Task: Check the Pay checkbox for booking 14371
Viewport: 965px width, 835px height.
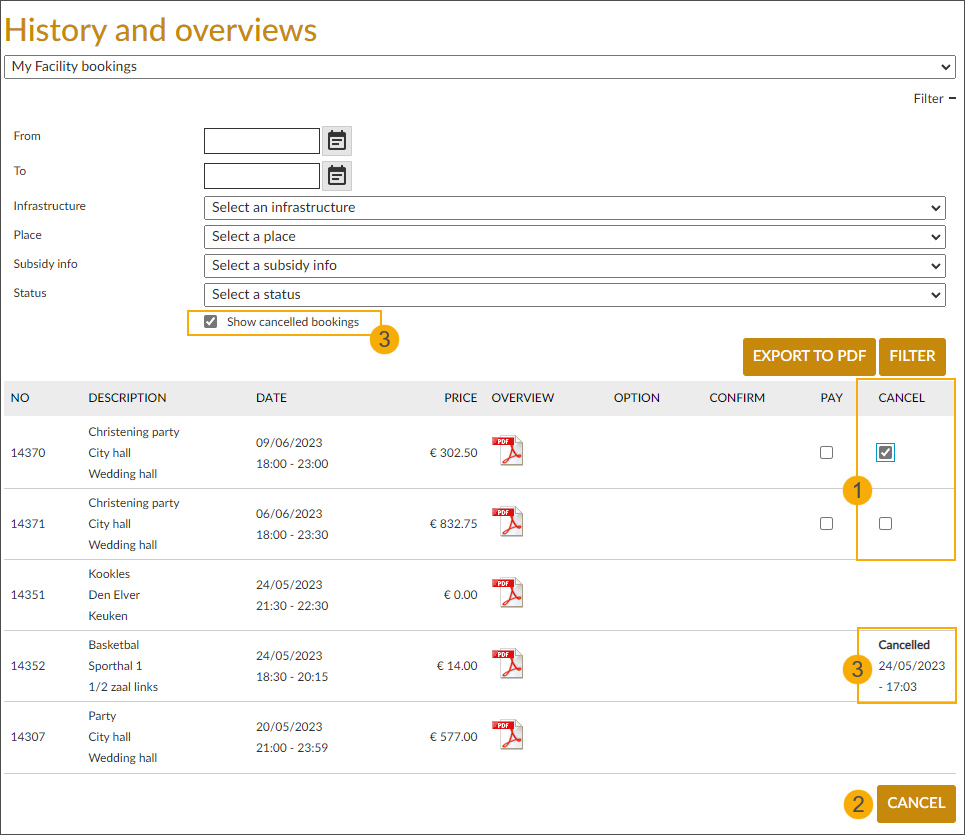Action: 826,523
